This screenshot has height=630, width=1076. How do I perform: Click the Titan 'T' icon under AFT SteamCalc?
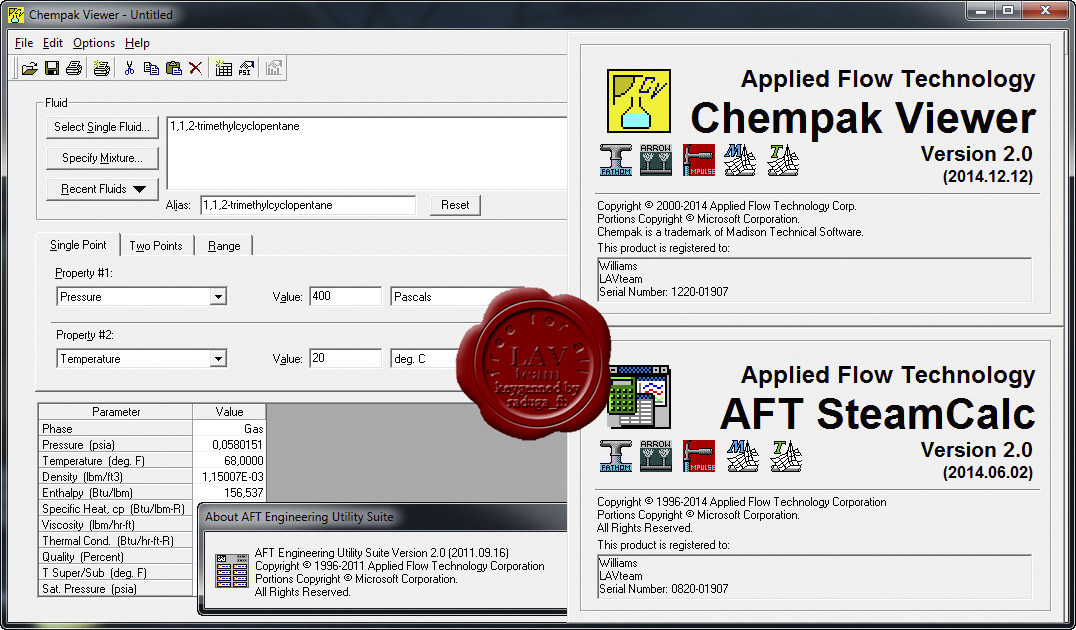point(785,456)
